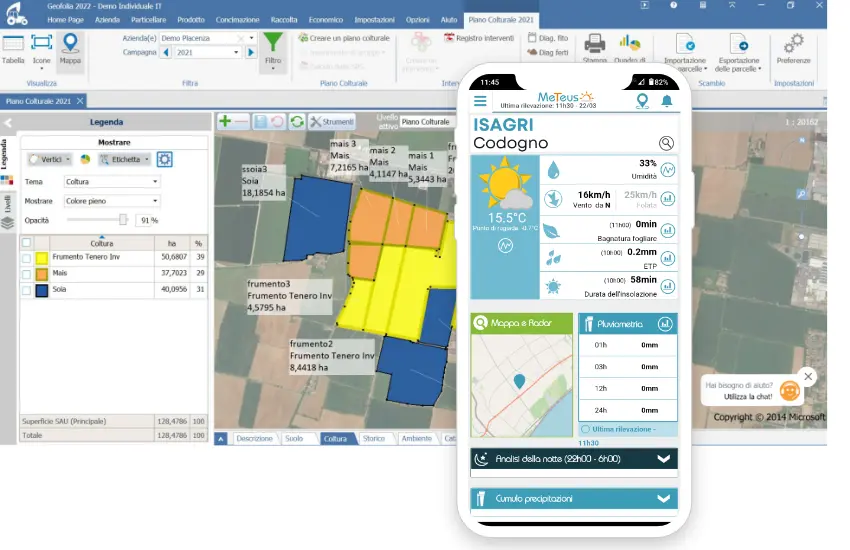Open the Particellare menu
Image resolution: width=850 pixels, height=550 pixels.
(149, 20)
